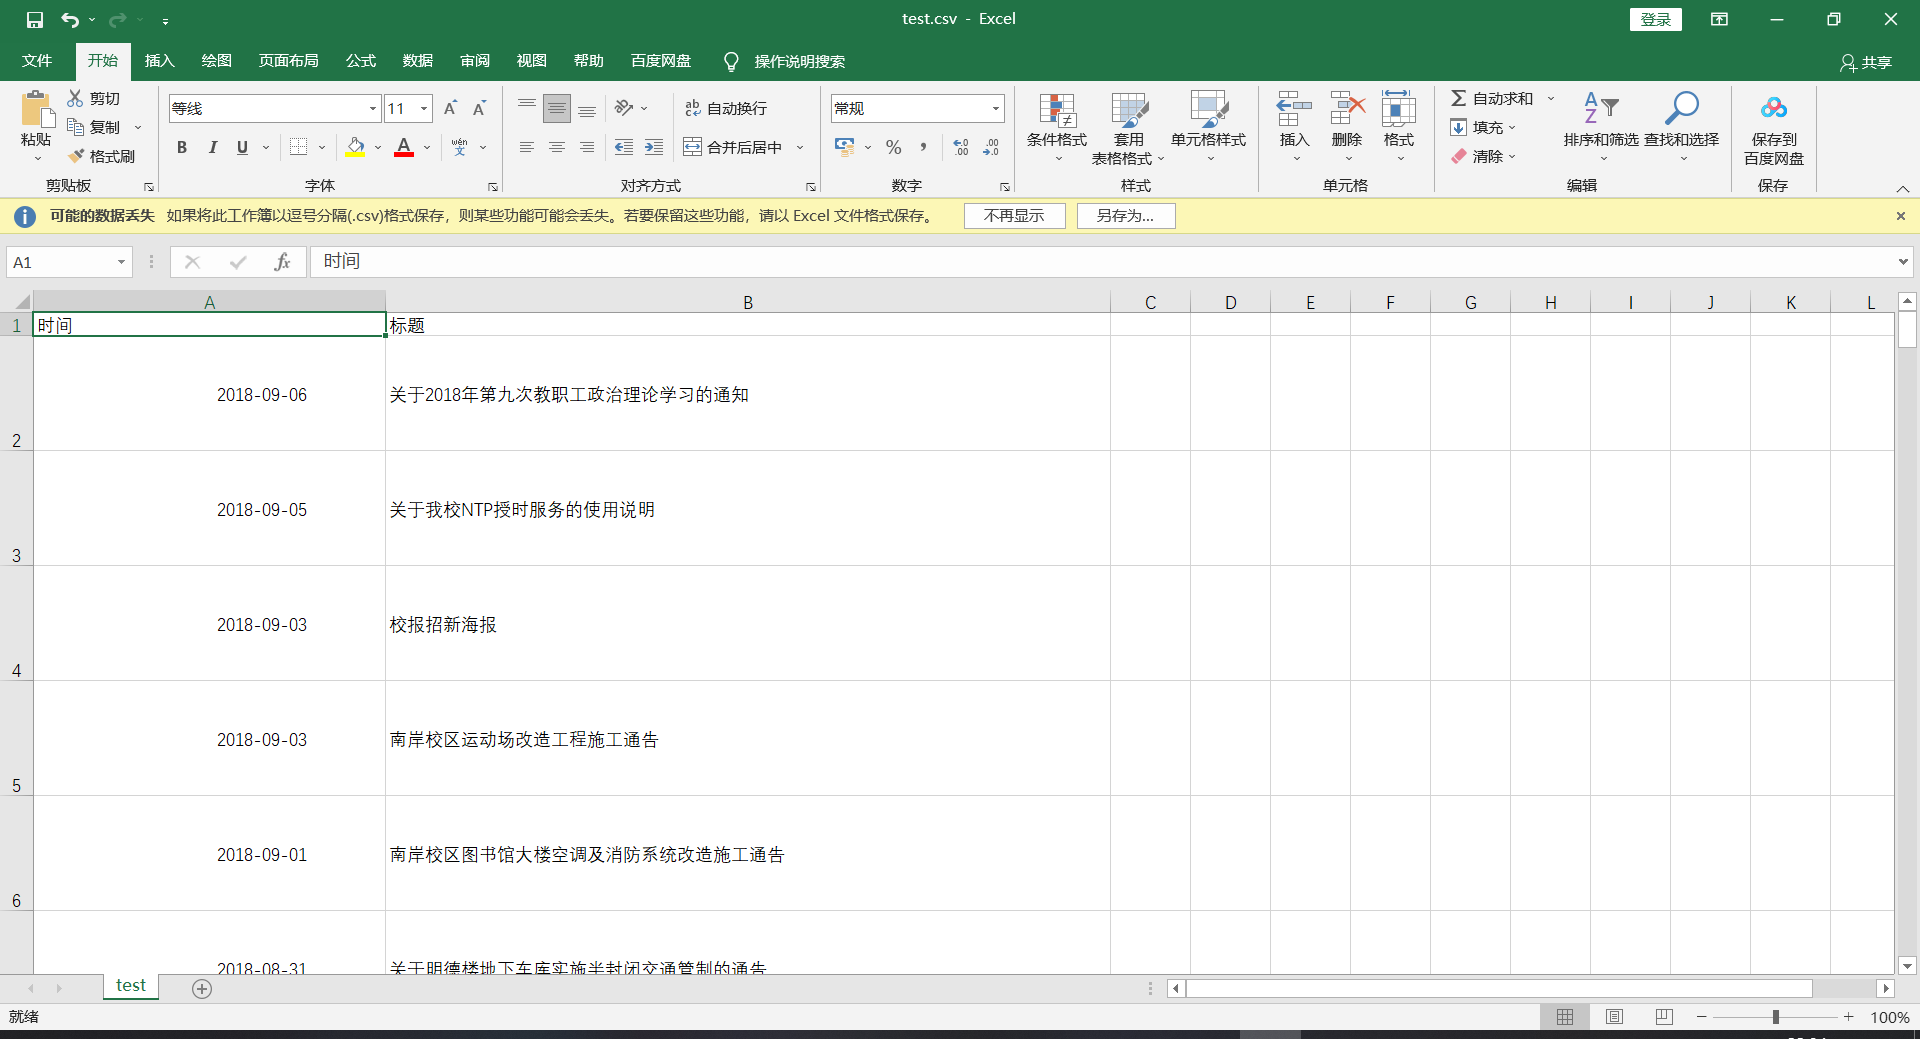Toggle Wrap Text (自动换行)

[x=726, y=108]
